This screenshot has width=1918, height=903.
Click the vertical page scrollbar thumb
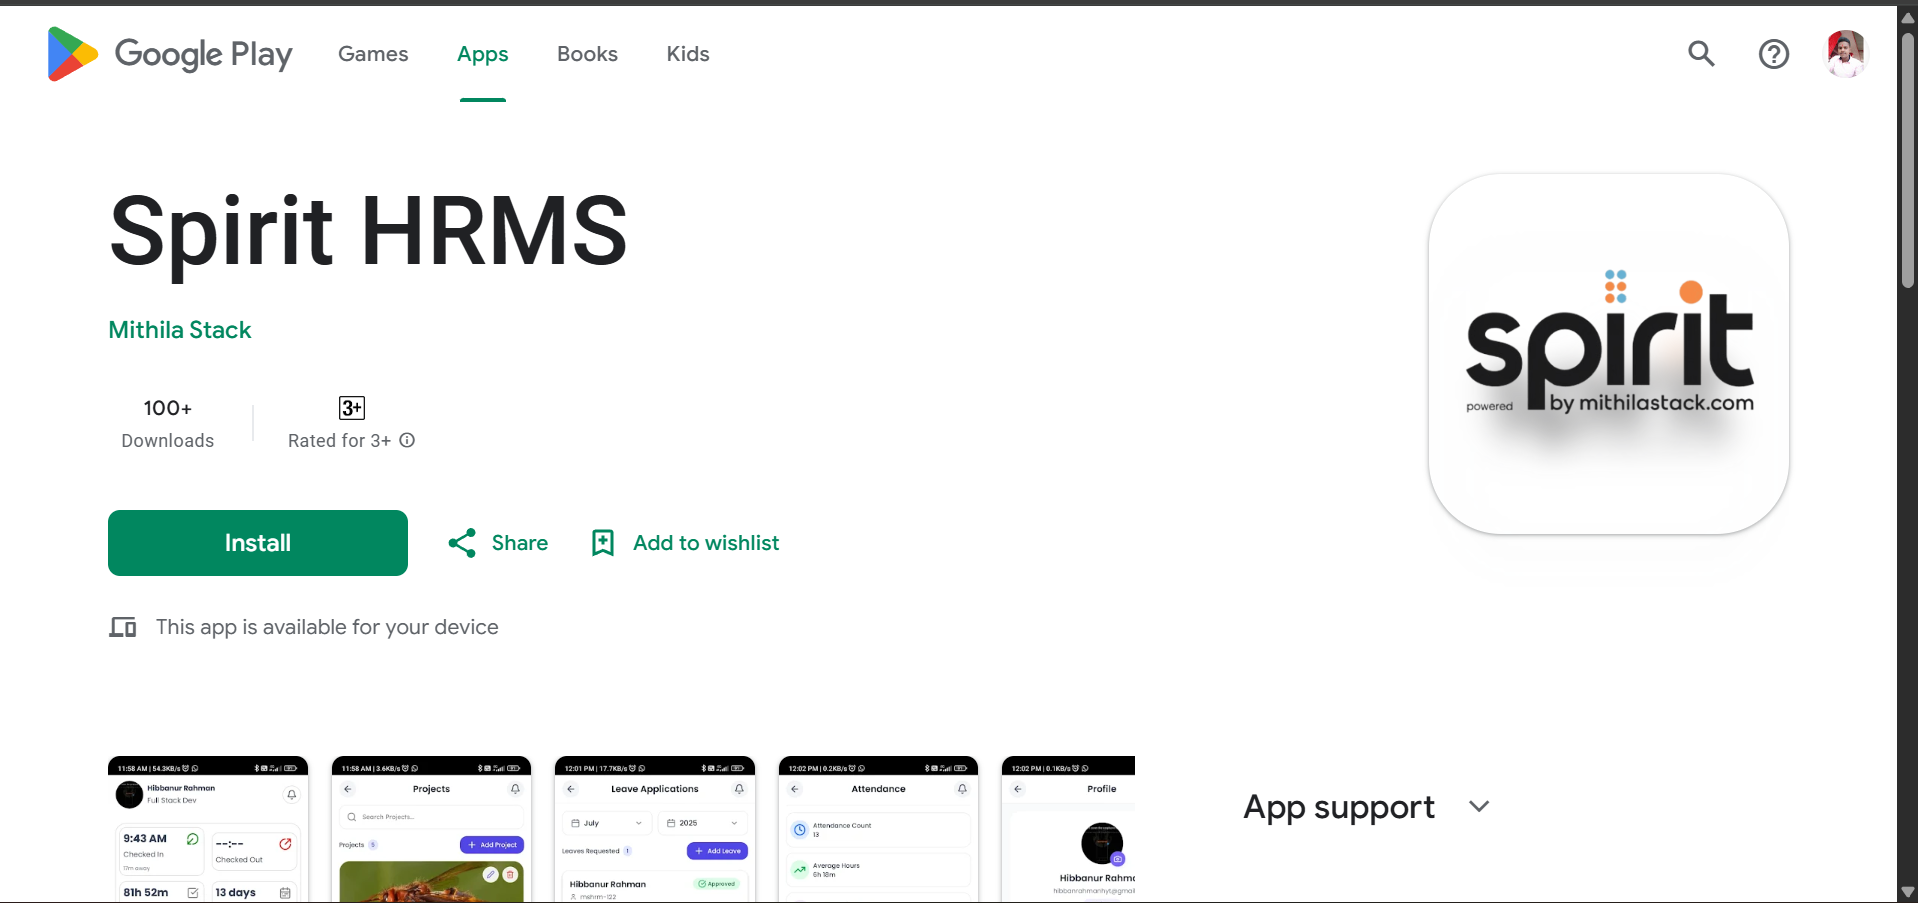click(1908, 160)
